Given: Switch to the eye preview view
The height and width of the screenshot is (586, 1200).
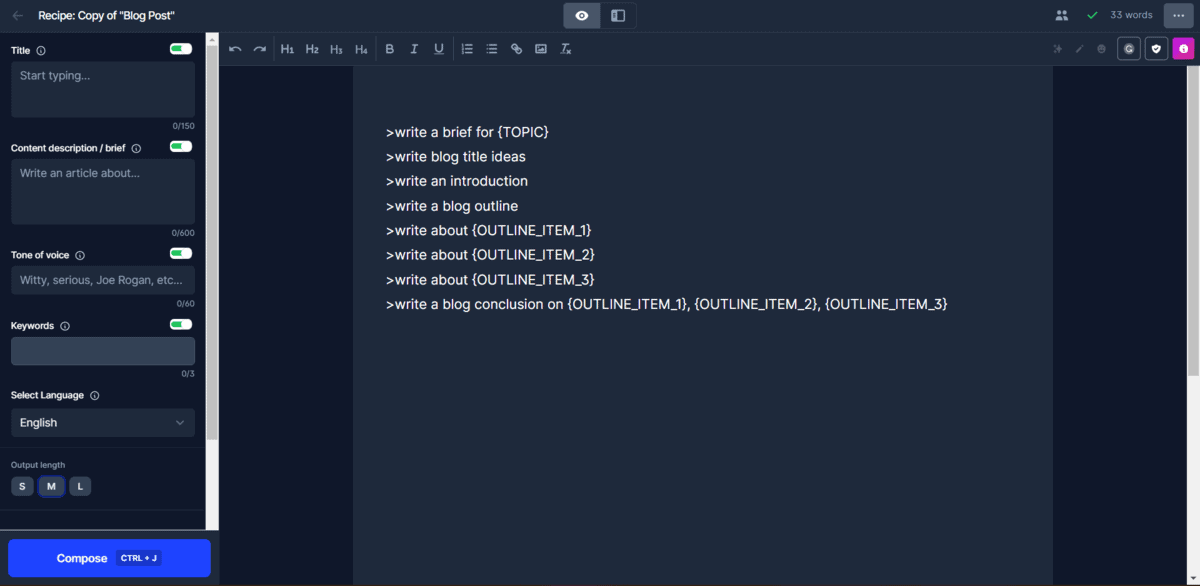Looking at the screenshot, I should (582, 16).
